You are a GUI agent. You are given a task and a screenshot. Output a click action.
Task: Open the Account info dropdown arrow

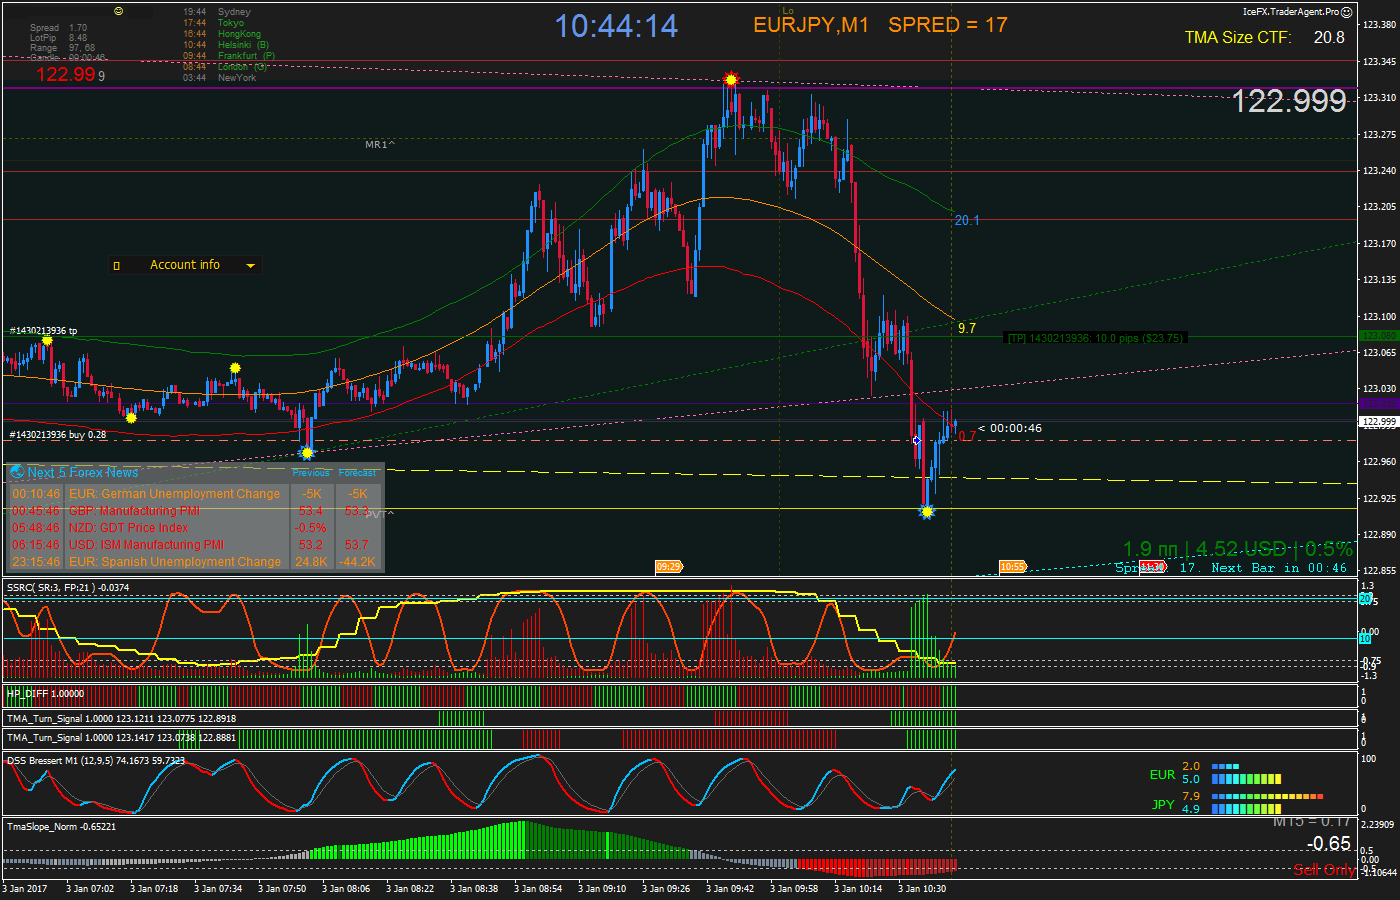(250, 266)
